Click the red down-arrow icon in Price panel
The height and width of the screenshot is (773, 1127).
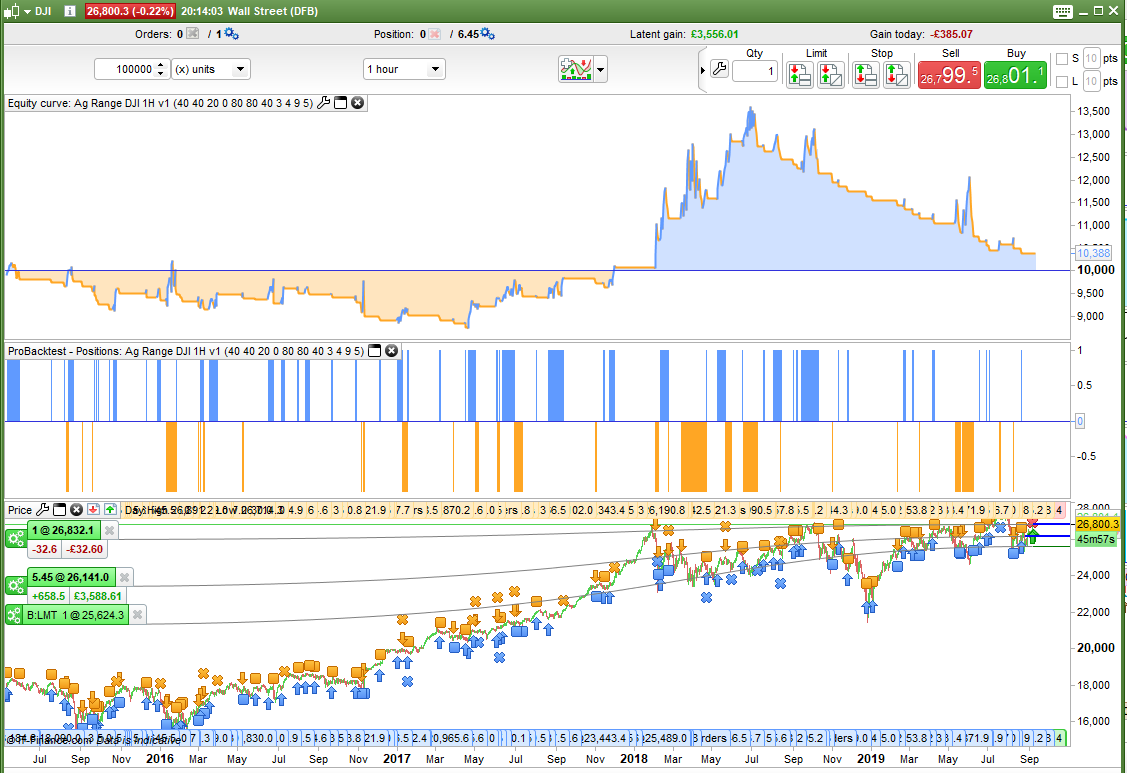point(92,510)
